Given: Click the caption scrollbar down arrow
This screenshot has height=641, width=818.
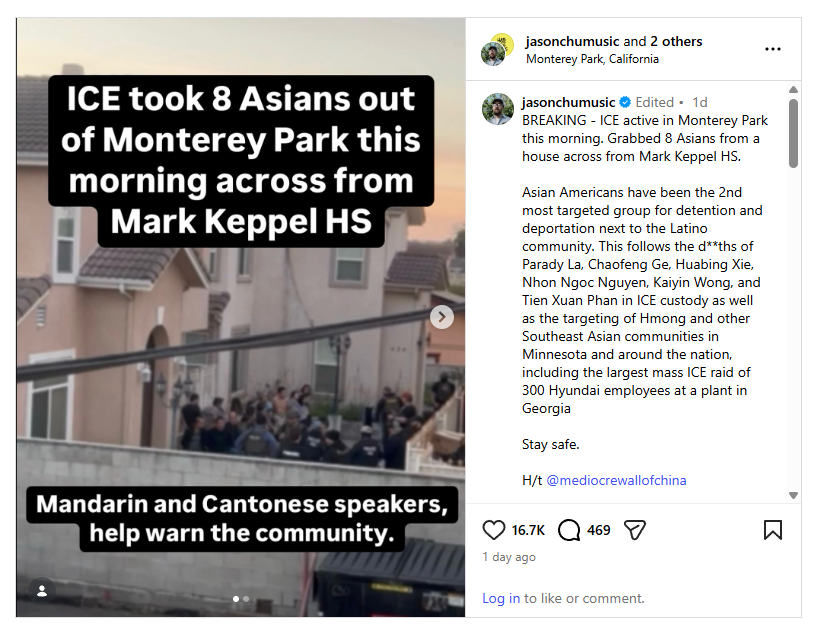Looking at the screenshot, I should click(x=793, y=495).
